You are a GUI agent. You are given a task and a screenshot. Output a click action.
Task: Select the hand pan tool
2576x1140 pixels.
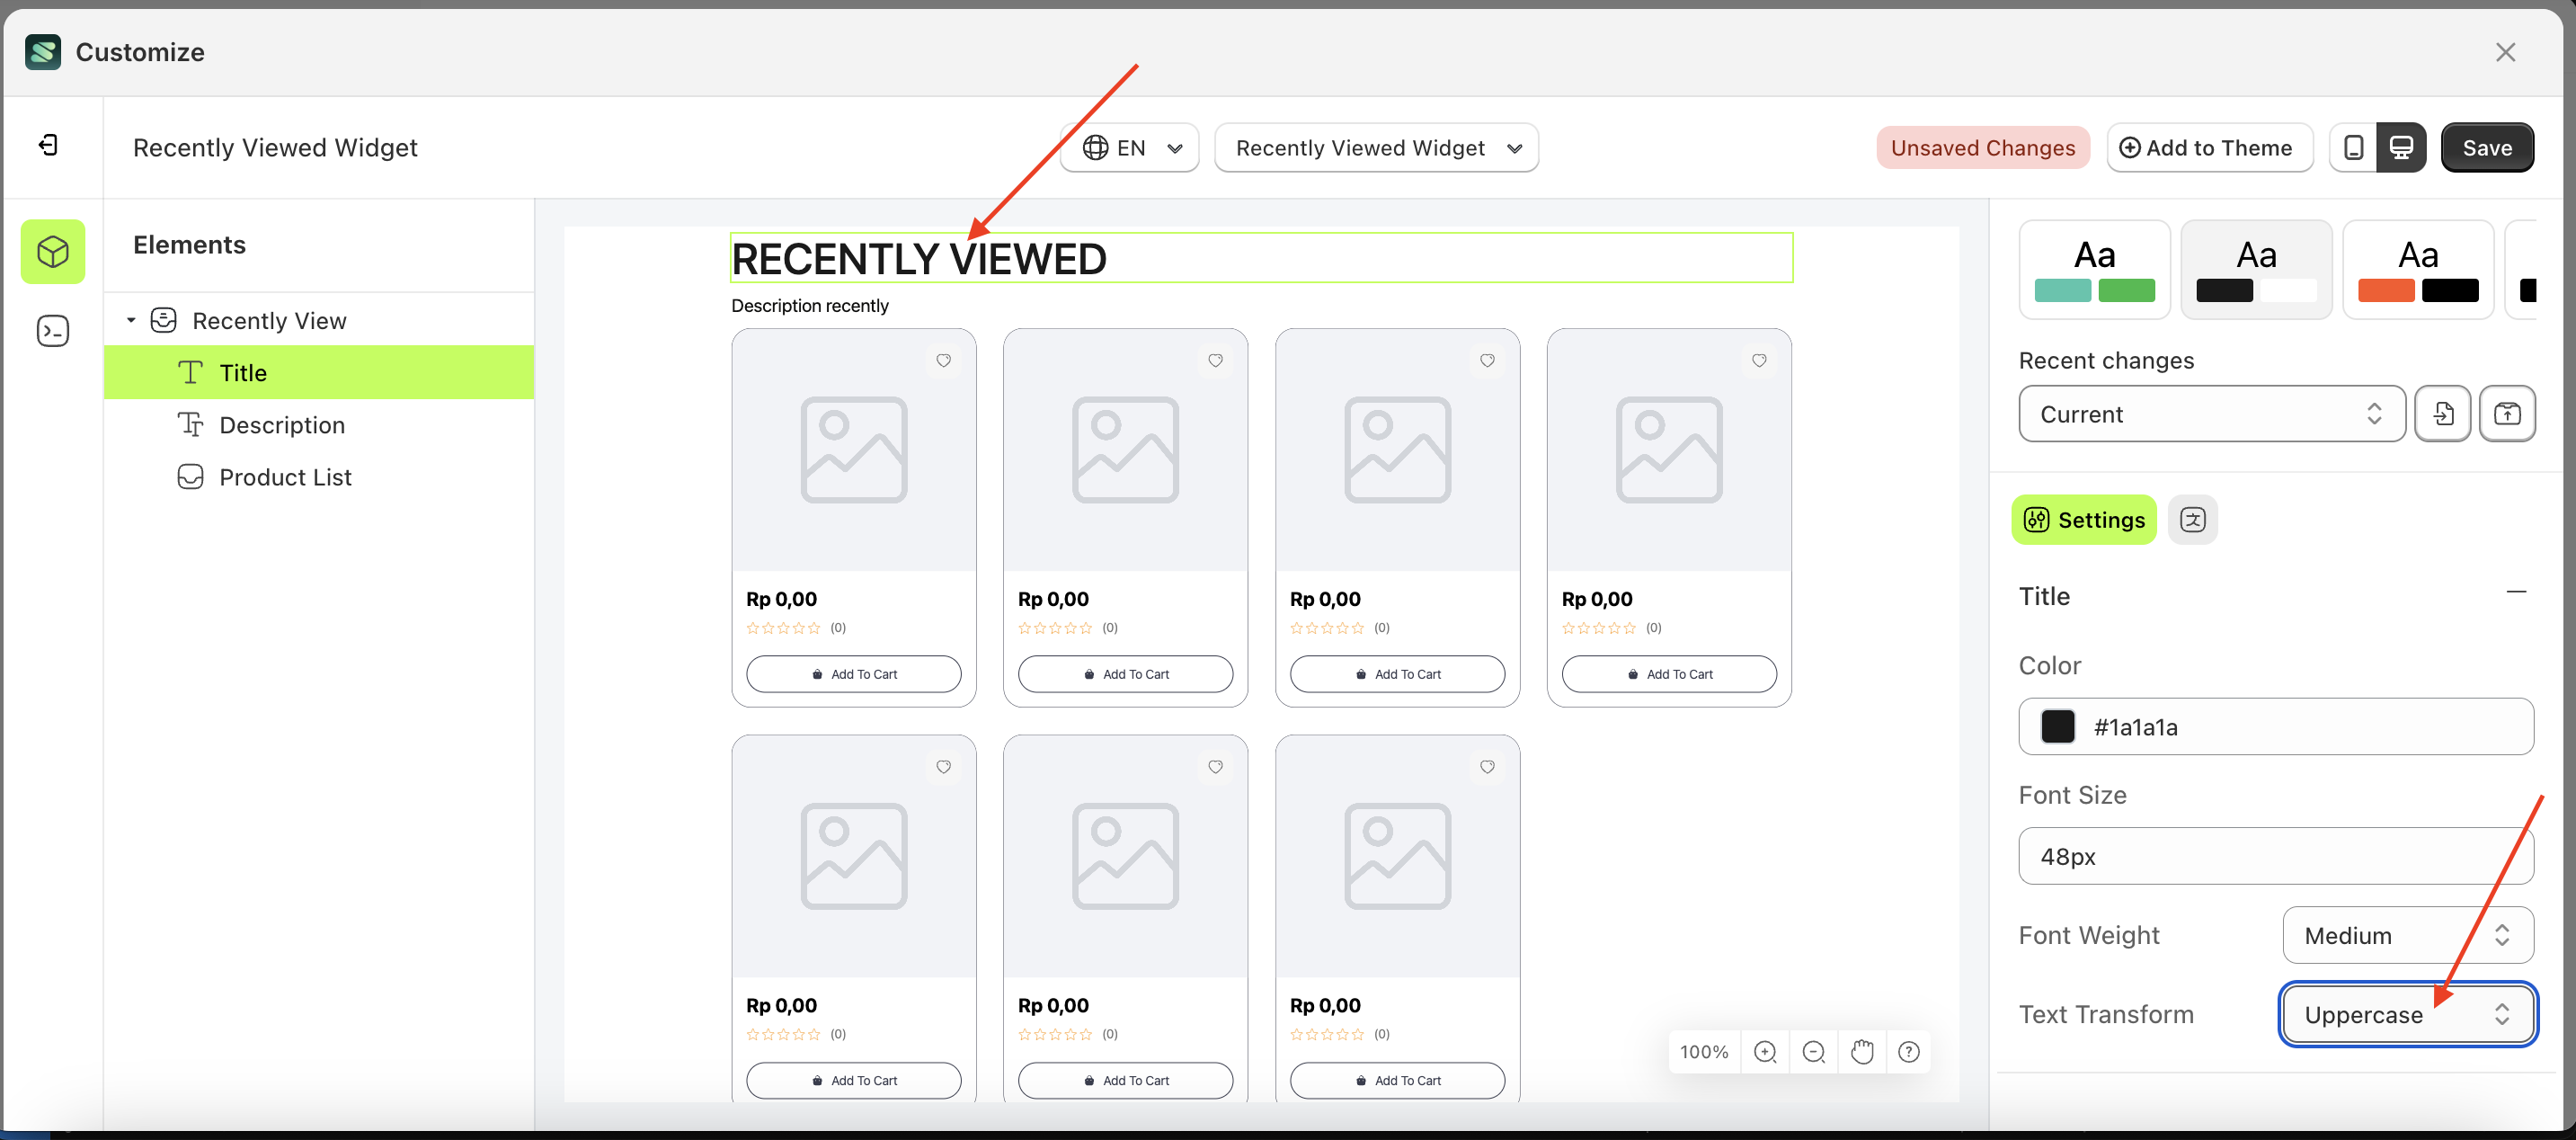click(x=1861, y=1051)
